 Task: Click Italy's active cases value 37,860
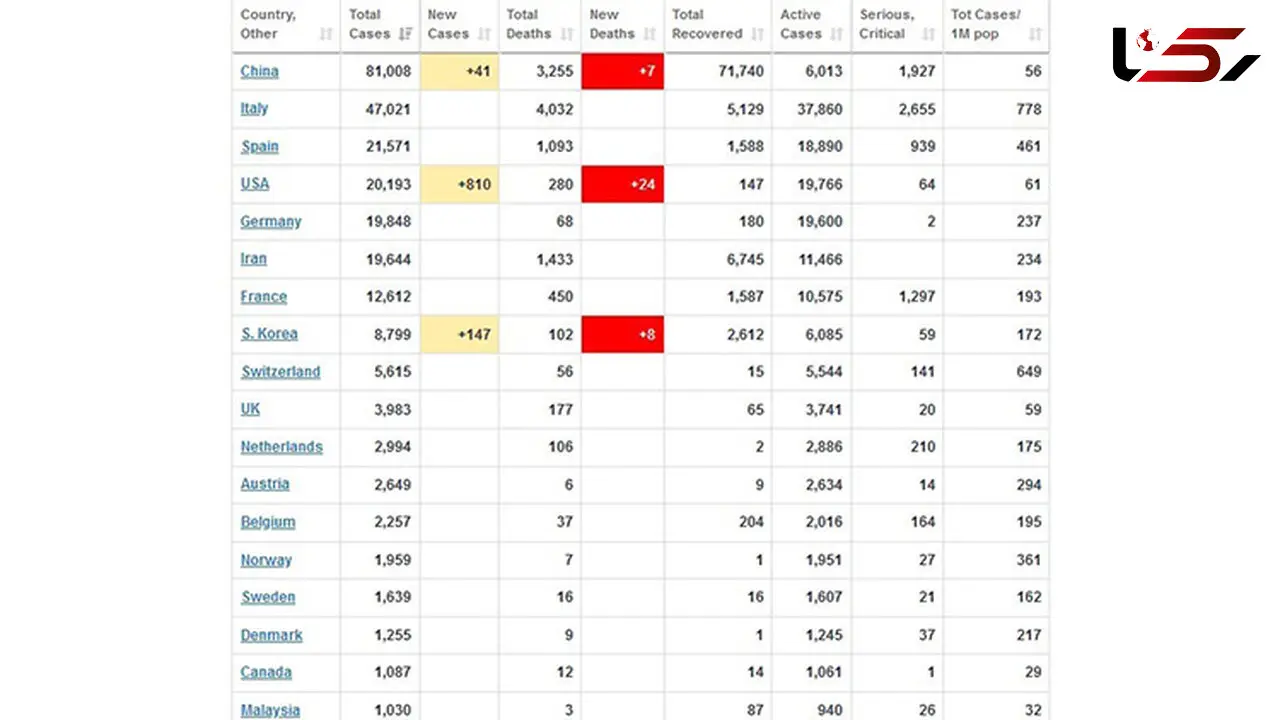click(x=821, y=109)
